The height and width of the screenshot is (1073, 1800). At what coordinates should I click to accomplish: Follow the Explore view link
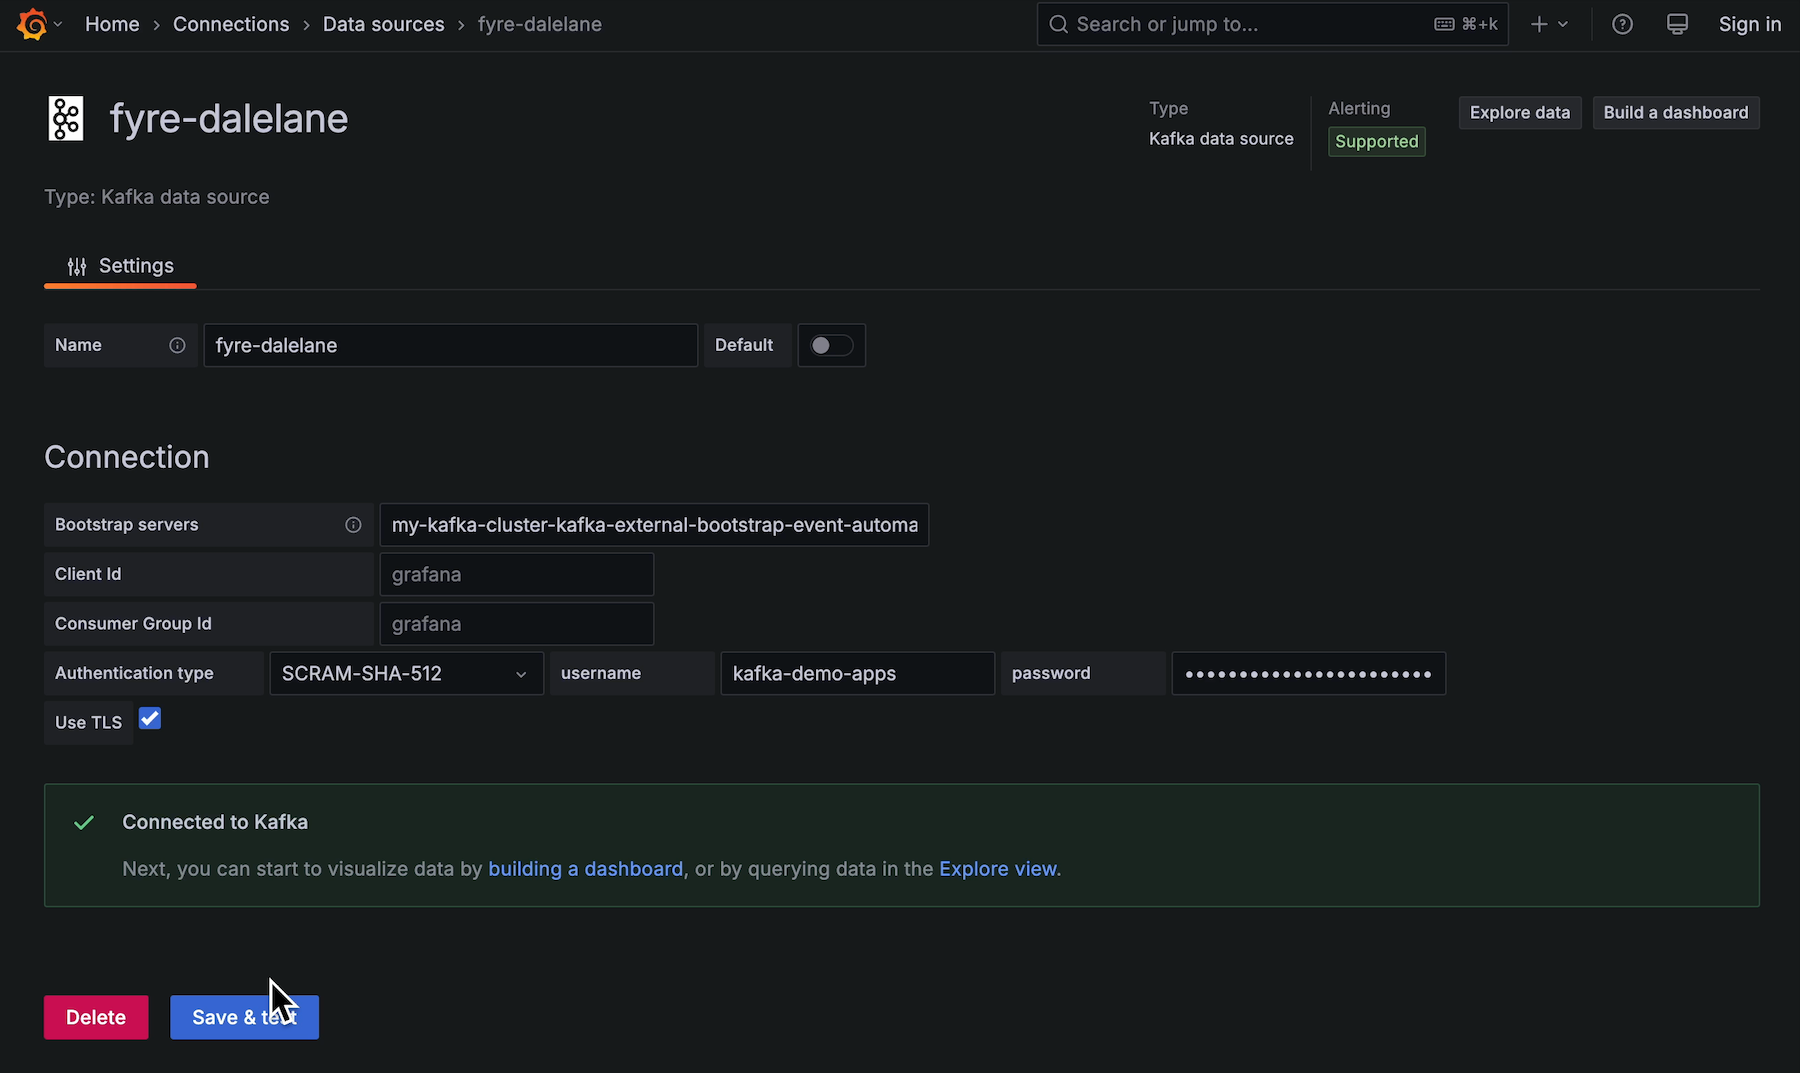click(998, 869)
